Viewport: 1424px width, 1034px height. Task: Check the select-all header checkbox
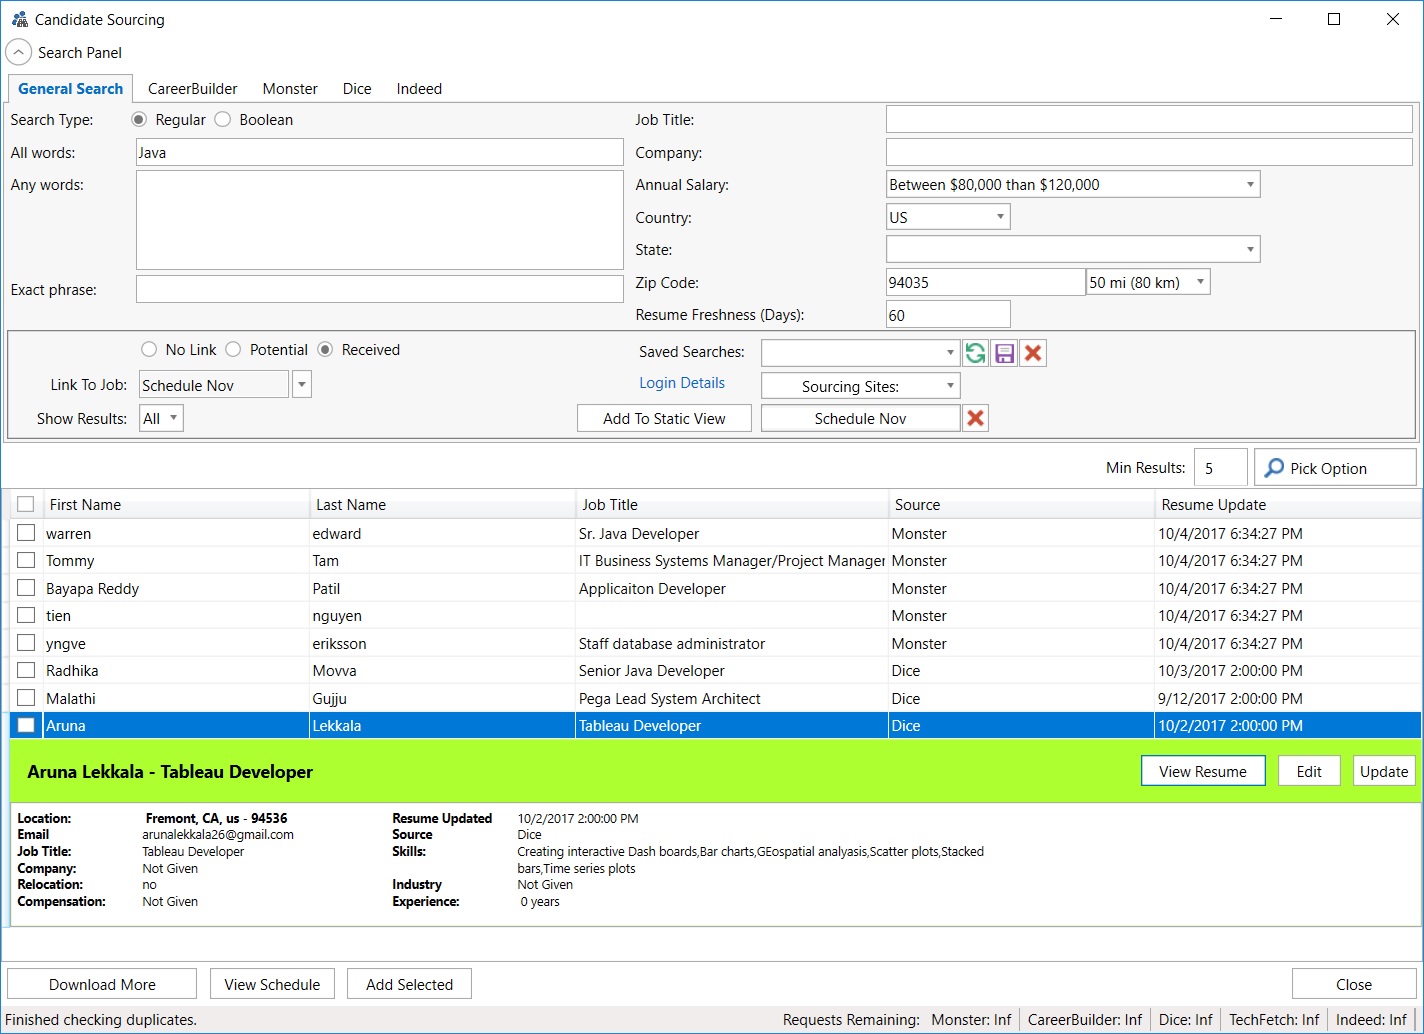(x=26, y=504)
